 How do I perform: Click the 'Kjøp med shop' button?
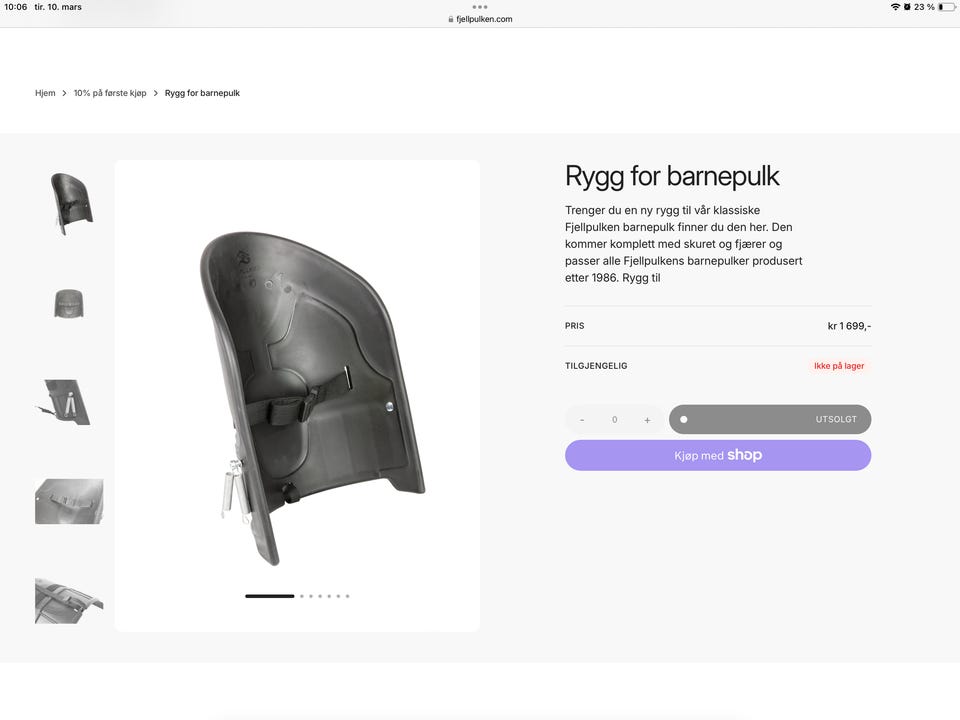click(x=718, y=456)
